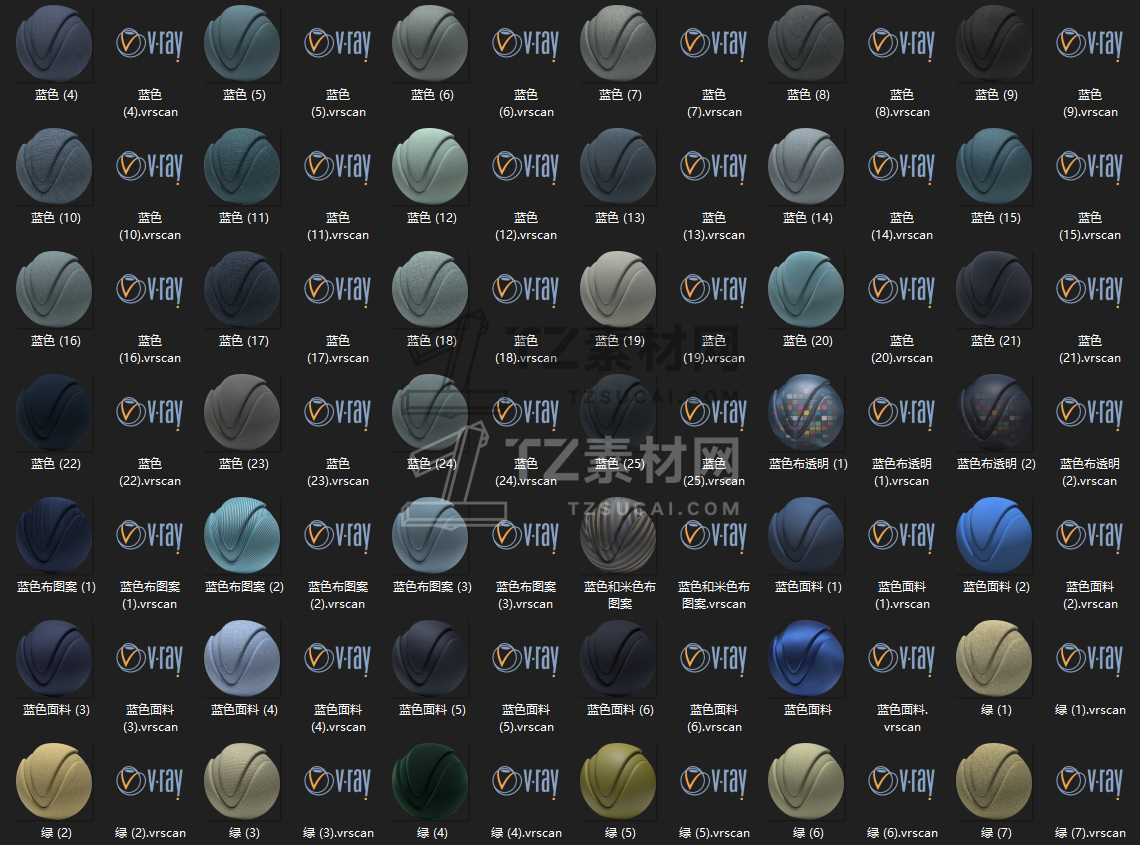This screenshot has width=1140, height=845.
Task: Click the 蓝色 (10).vrscan file icon
Action: click(150, 167)
